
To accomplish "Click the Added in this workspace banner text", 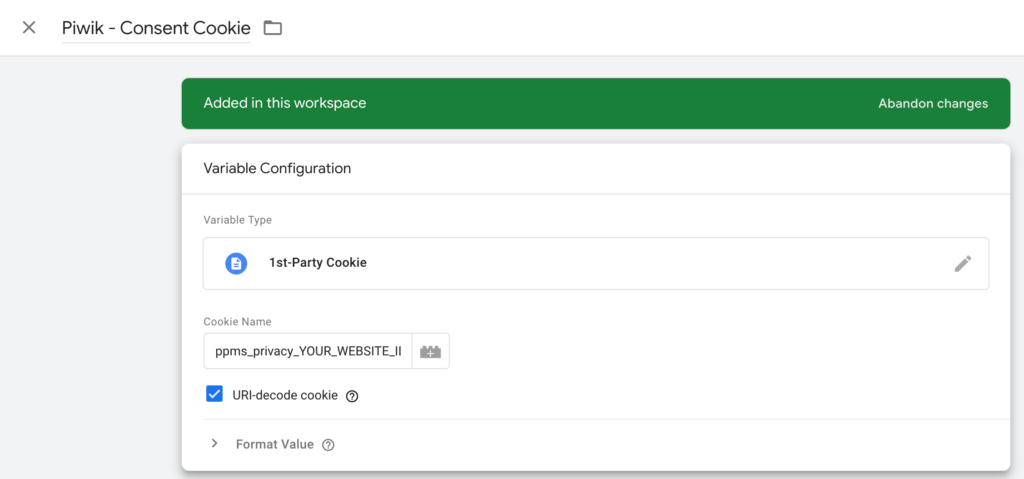I will point(285,103).
